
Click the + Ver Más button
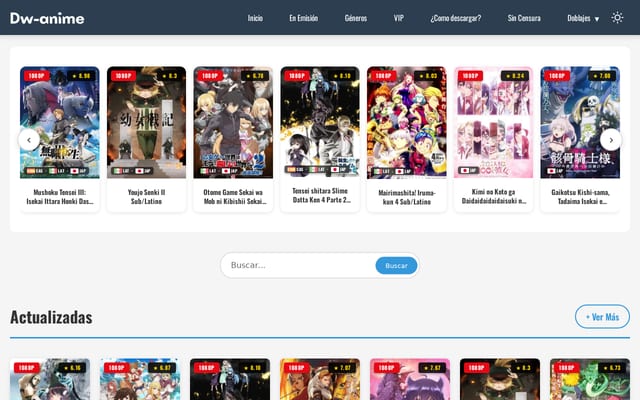click(x=602, y=317)
